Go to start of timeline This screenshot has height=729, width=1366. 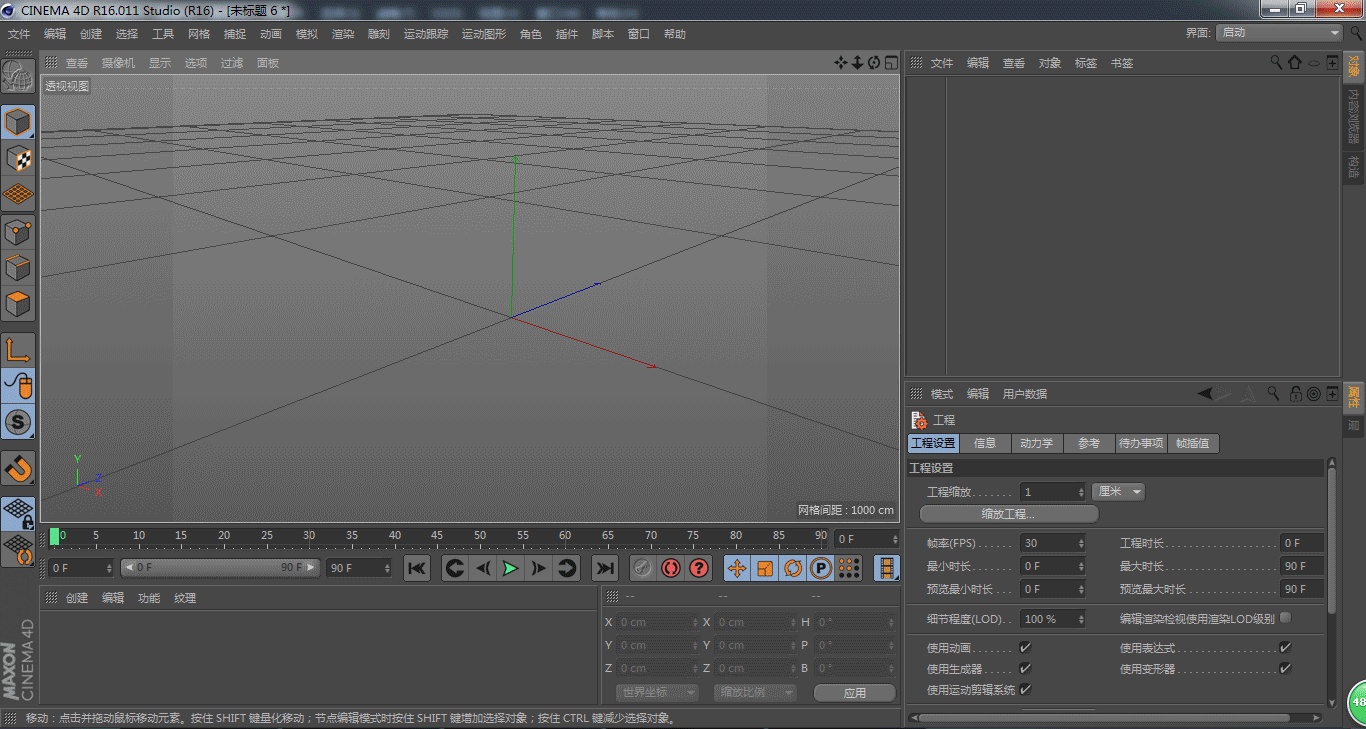point(417,568)
